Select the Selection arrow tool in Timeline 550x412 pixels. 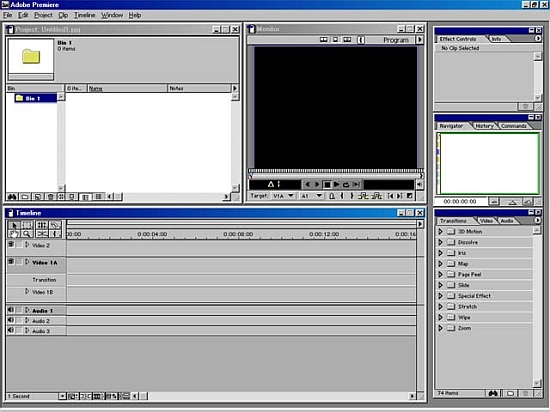pos(14,225)
